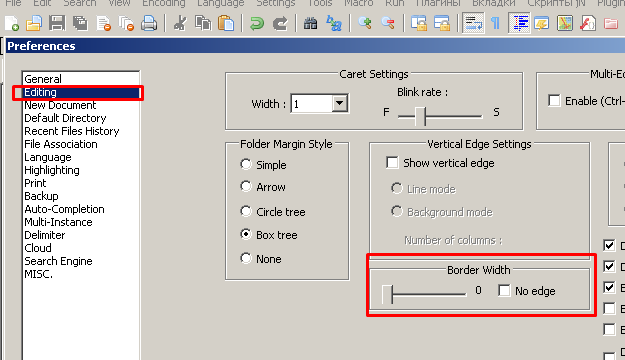Toggle the Word wrap toolbar icon
The height and width of the screenshot is (360, 625).
[473, 23]
